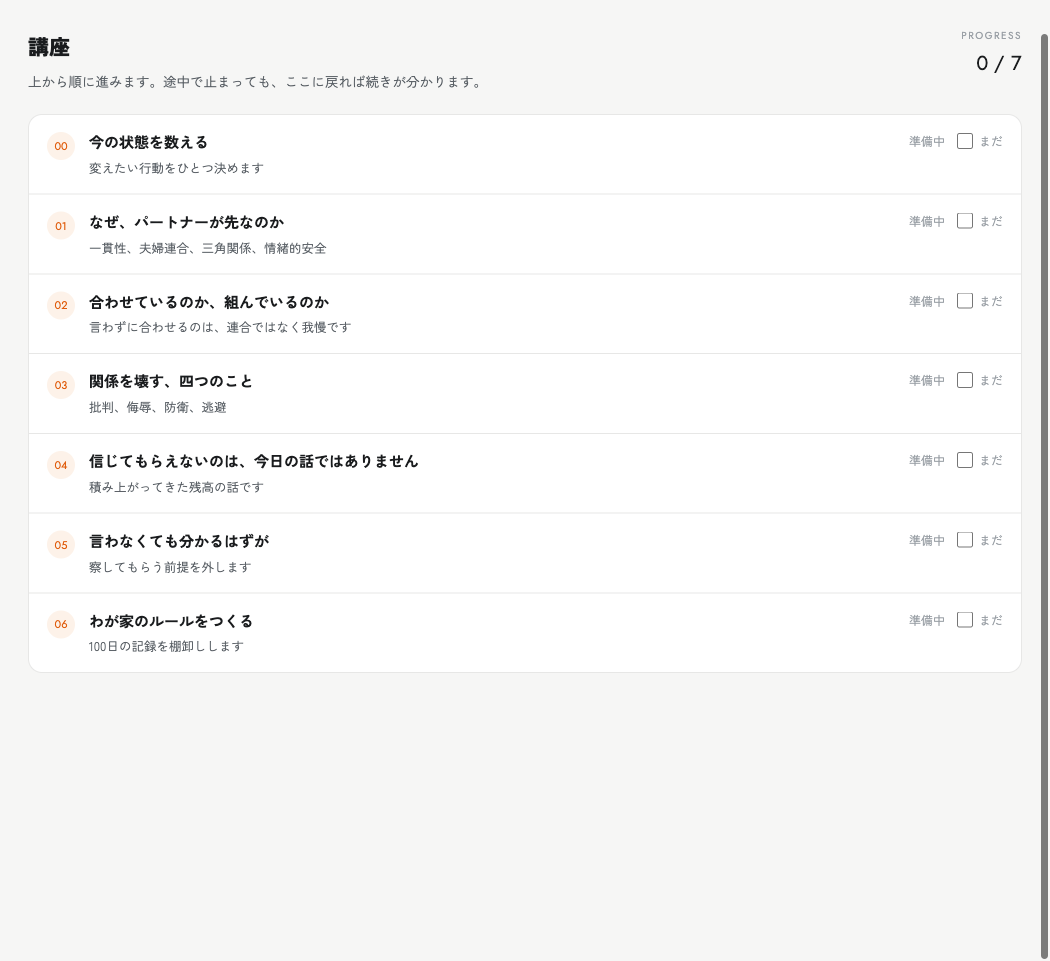This screenshot has height=961, width=1050.
Task: Click 準備中 status in row 05
Action: (x=927, y=540)
